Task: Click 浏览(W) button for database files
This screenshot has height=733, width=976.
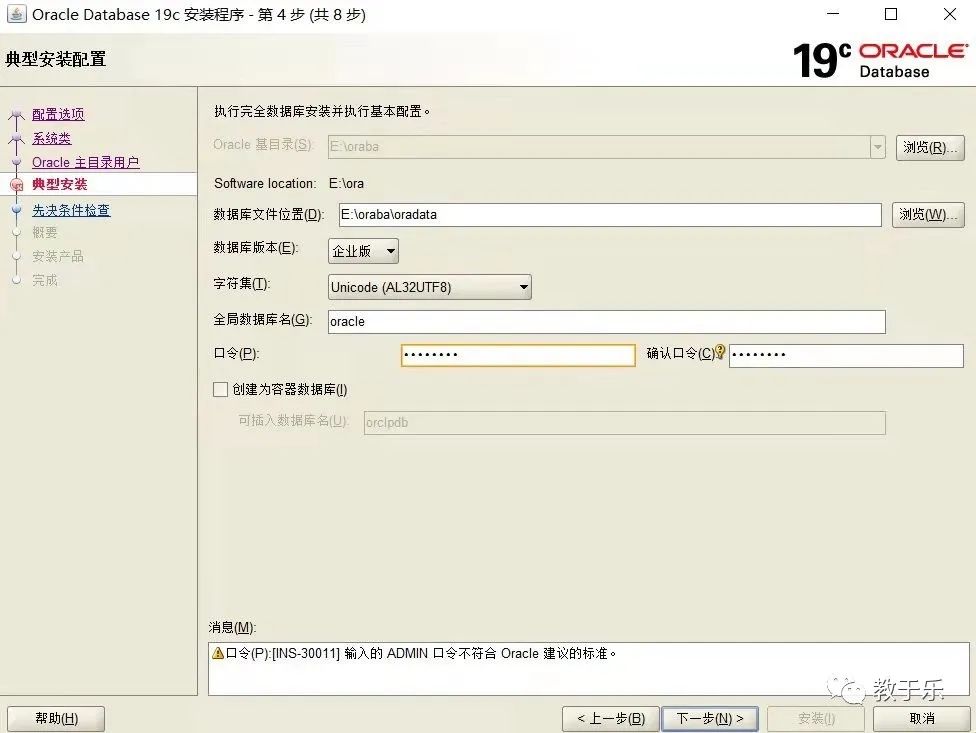Action: click(x=927, y=215)
